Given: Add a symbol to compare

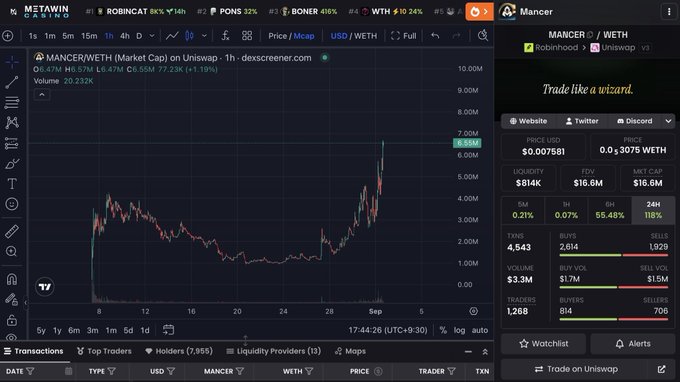Looking at the screenshot, I should pyautogui.click(x=8, y=36).
